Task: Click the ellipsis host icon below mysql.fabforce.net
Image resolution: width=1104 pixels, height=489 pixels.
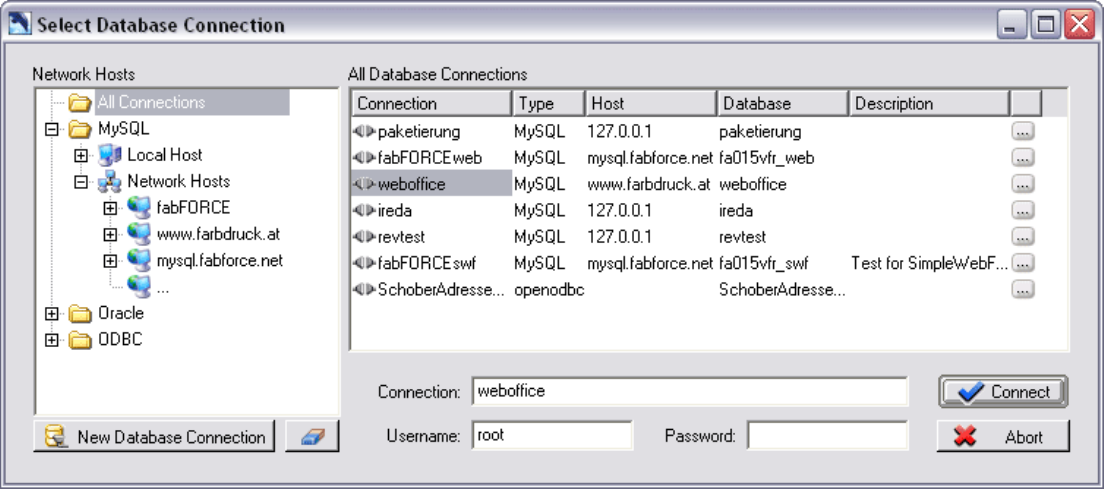Action: tap(139, 288)
